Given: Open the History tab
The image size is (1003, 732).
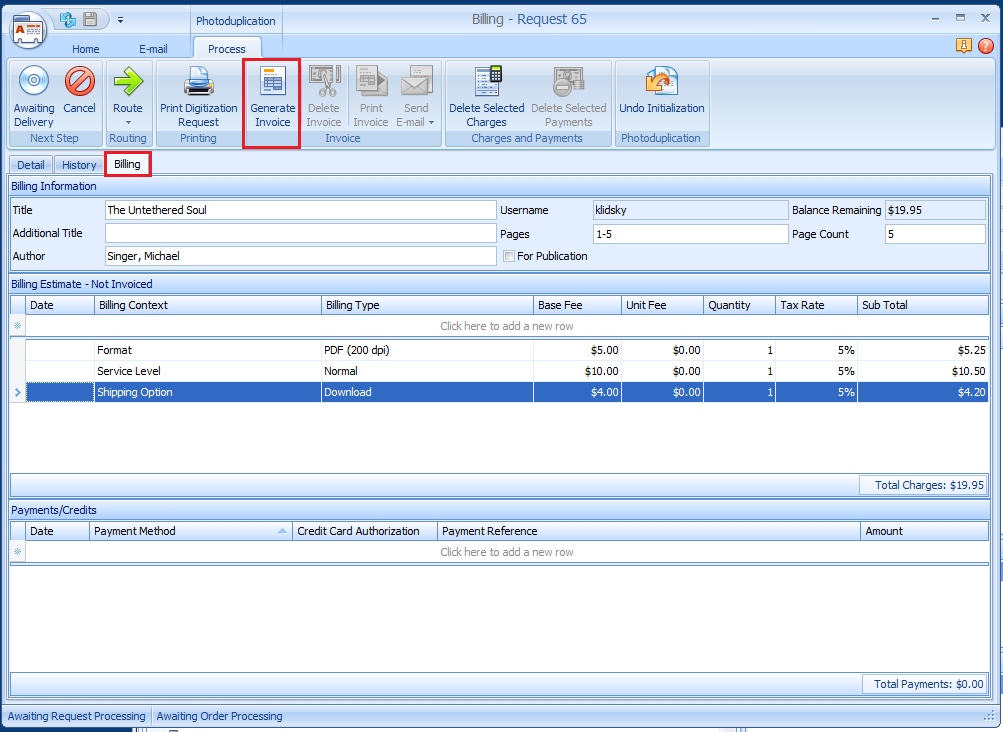Looking at the screenshot, I should [79, 165].
